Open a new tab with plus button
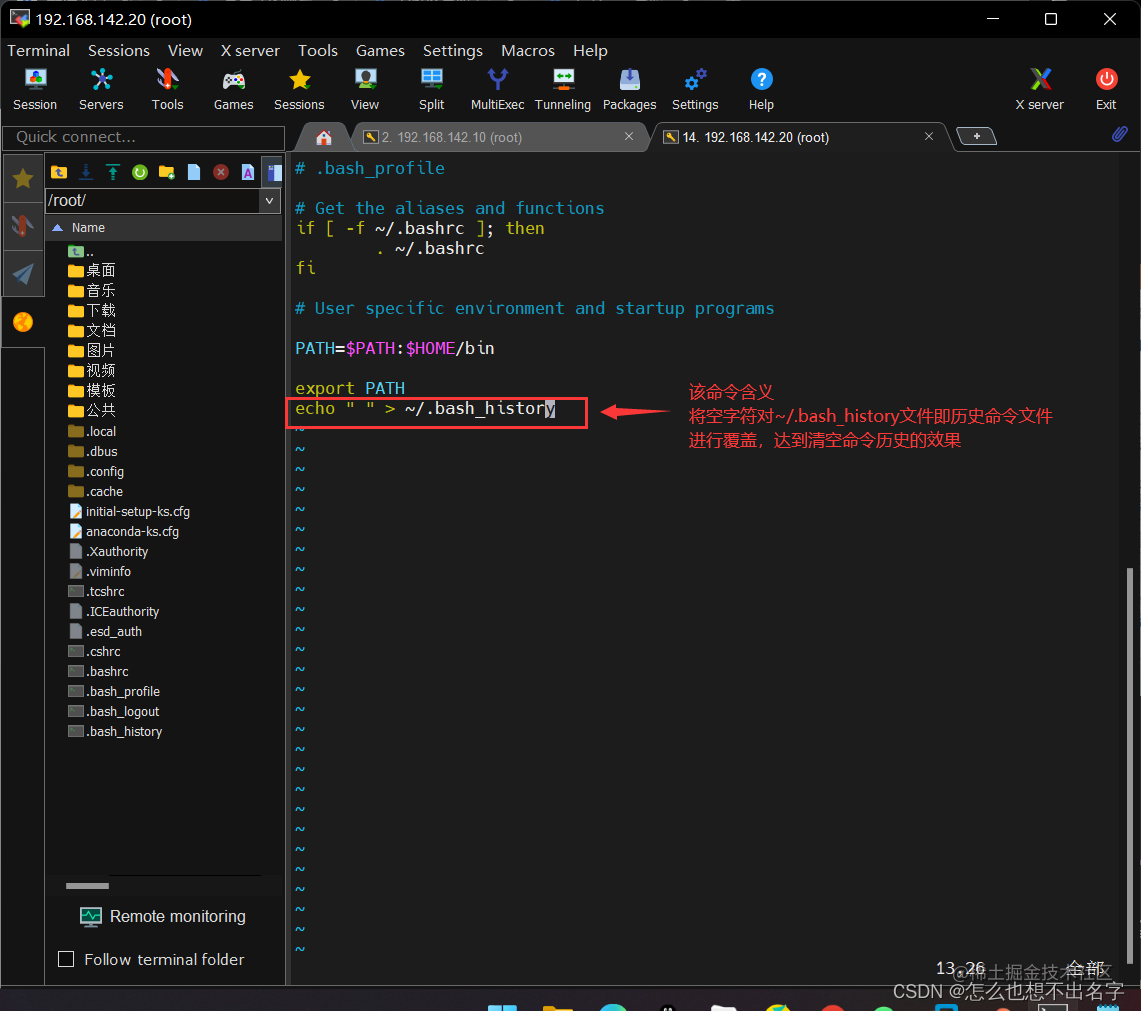This screenshot has height=1011, width=1141. pos(976,136)
